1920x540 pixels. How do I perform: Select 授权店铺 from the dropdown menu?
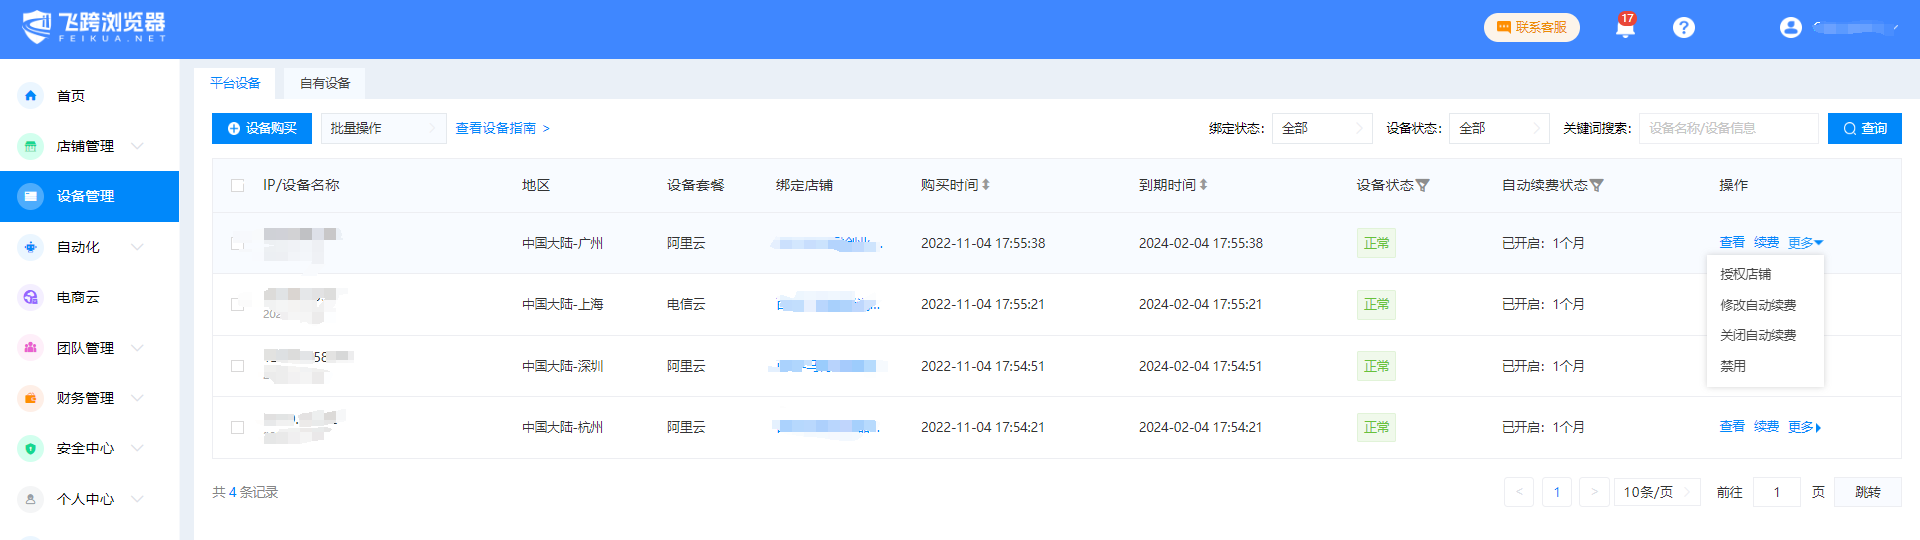click(1746, 274)
